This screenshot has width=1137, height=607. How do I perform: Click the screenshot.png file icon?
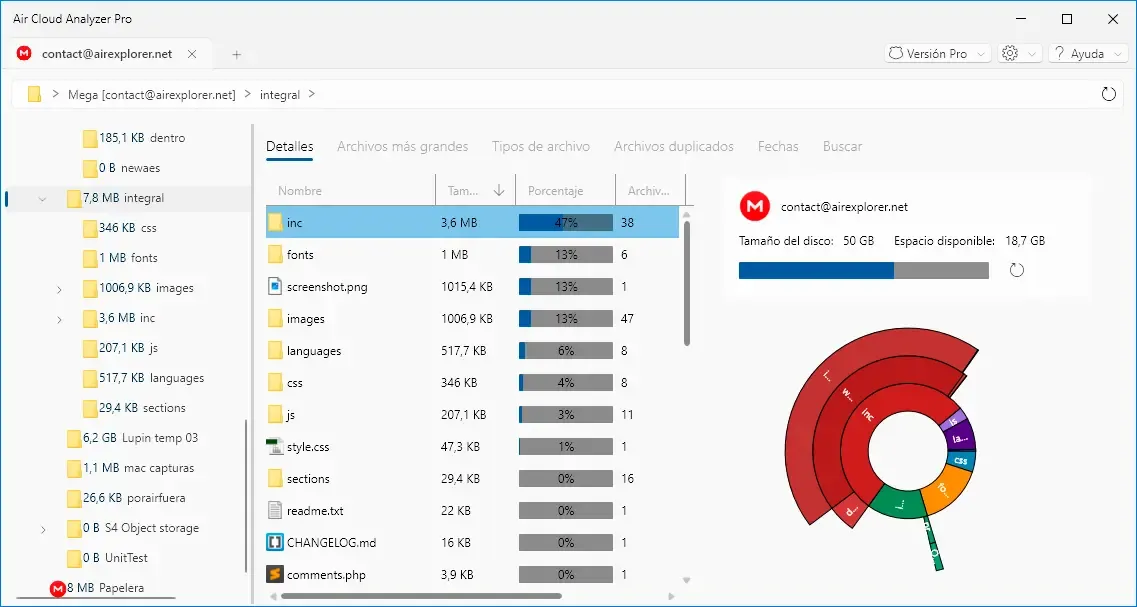point(275,286)
